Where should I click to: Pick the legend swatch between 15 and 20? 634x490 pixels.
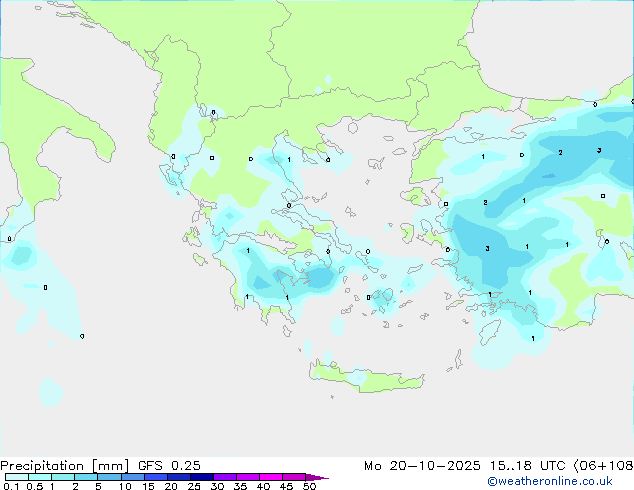pos(156,477)
